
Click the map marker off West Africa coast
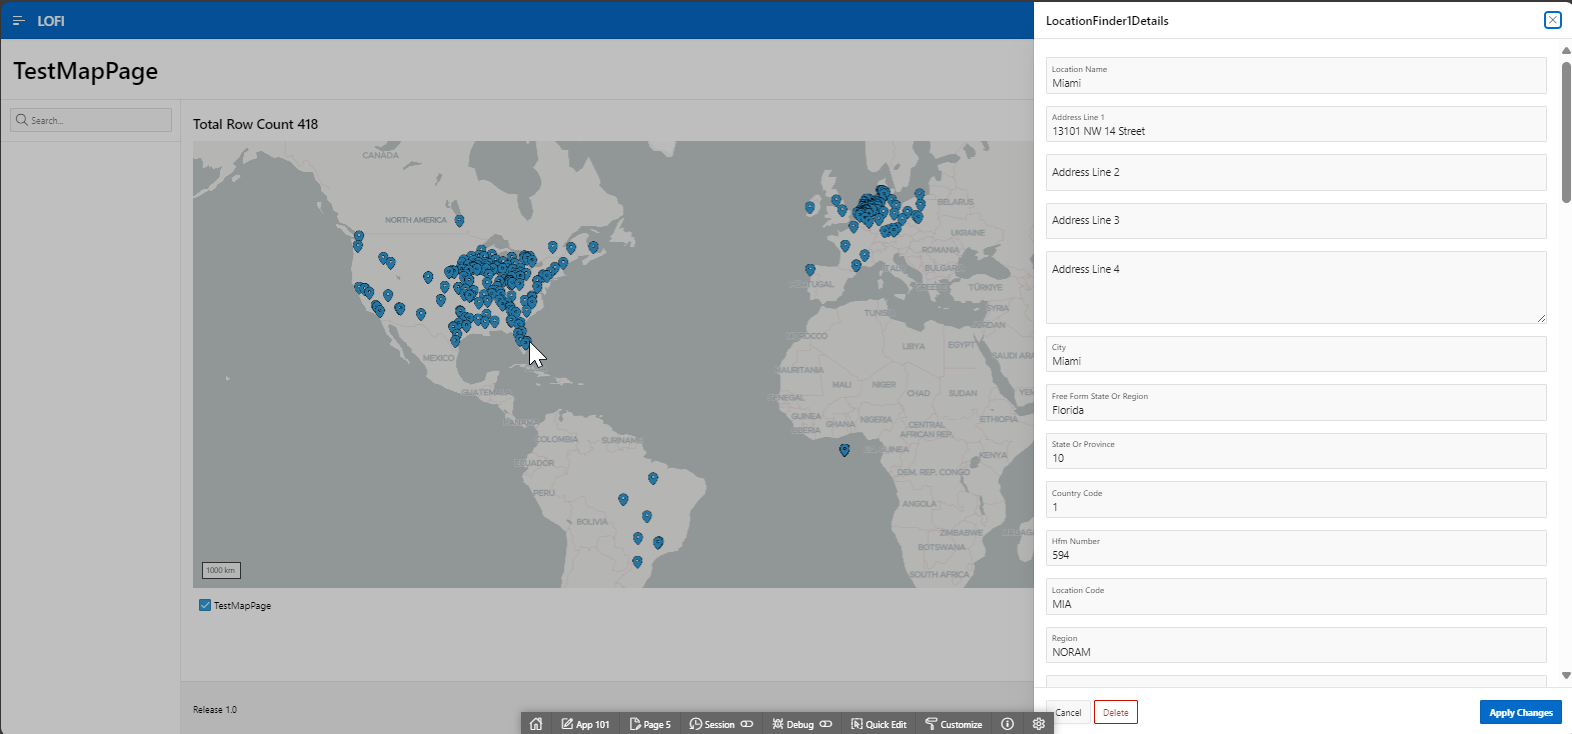point(844,450)
